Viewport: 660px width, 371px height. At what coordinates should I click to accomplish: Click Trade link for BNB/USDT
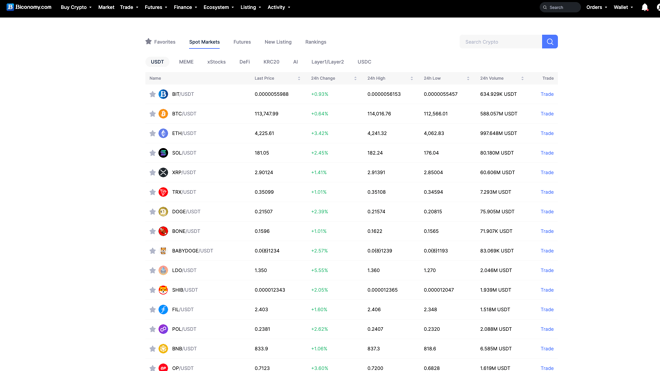547,349
